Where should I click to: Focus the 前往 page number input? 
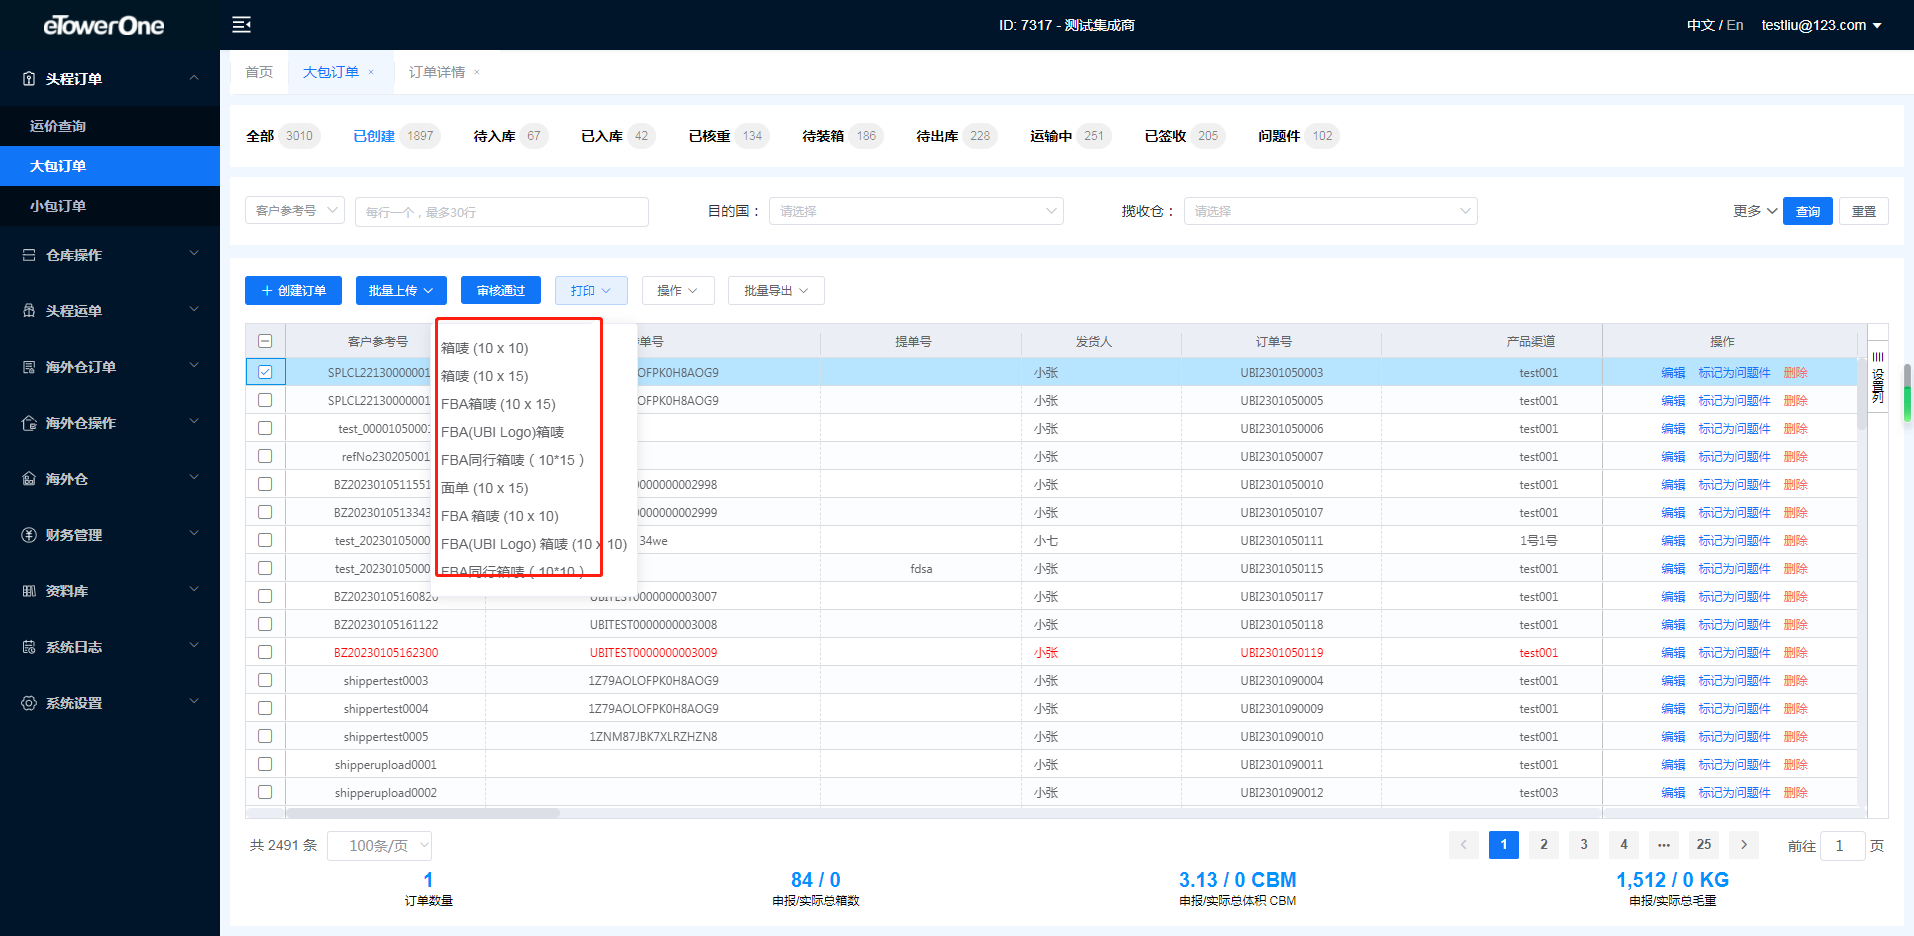[x=1843, y=846]
